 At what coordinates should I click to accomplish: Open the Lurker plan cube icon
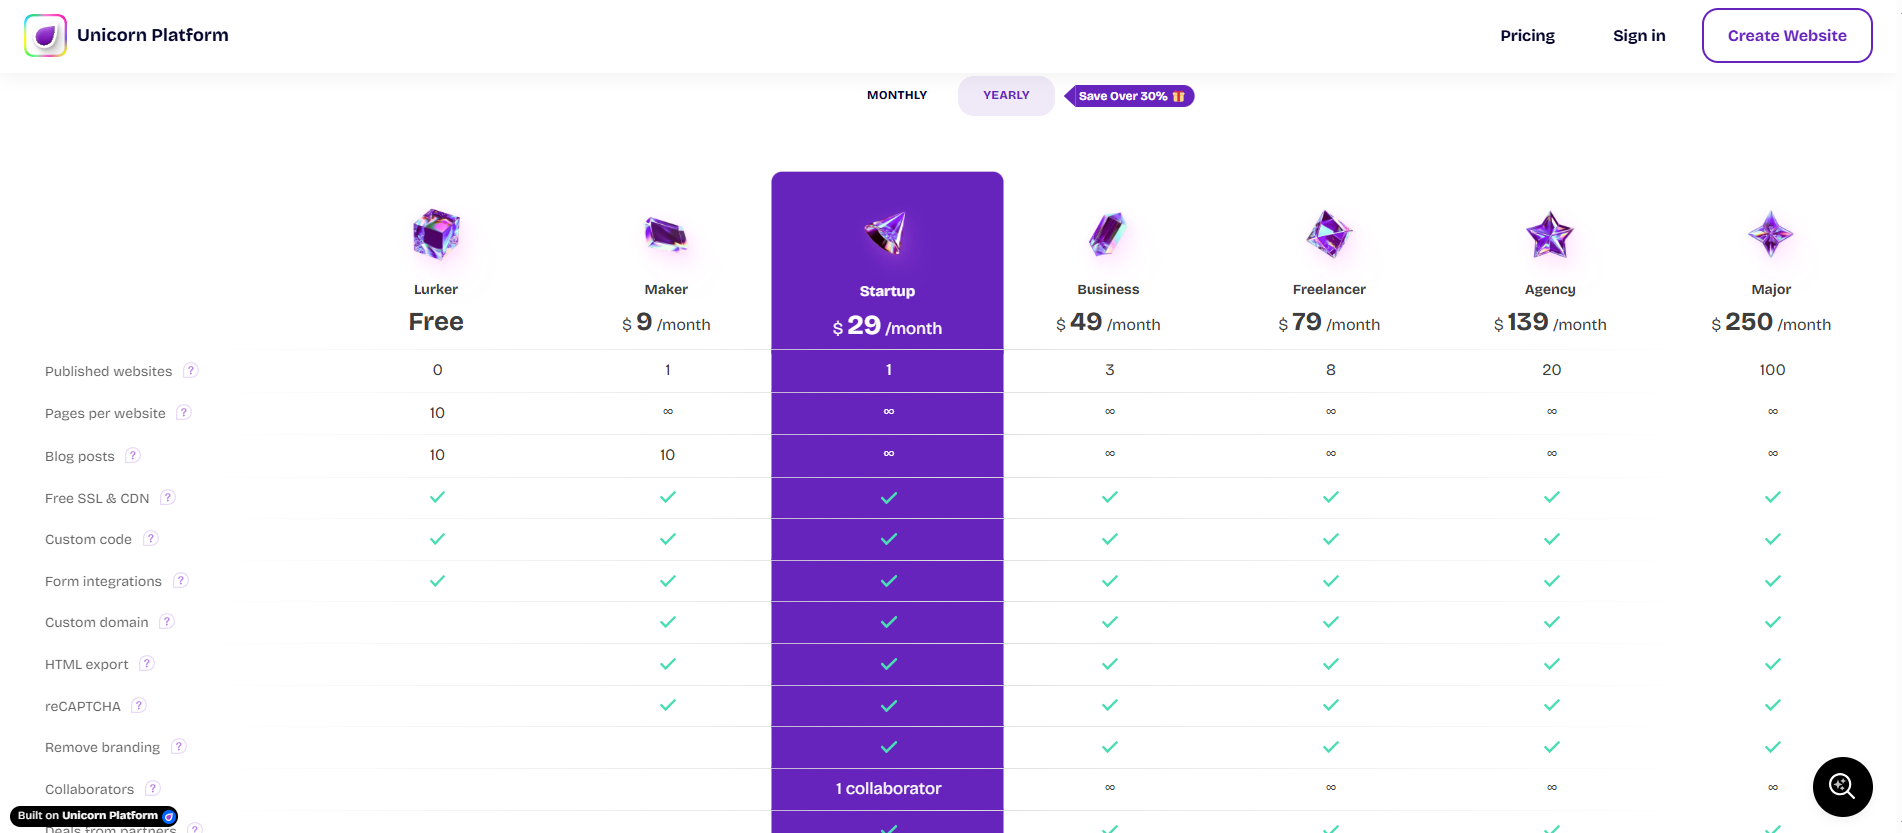pyautogui.click(x=436, y=234)
